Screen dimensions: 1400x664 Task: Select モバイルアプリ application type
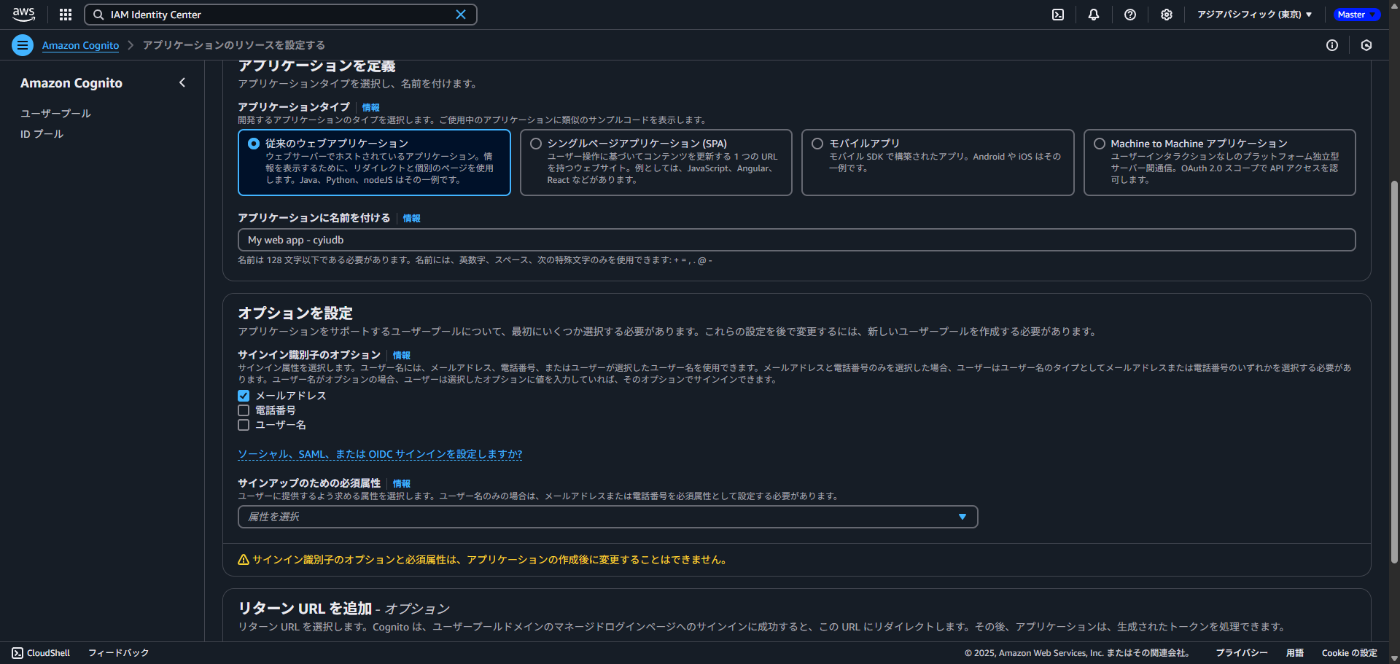[x=818, y=144]
